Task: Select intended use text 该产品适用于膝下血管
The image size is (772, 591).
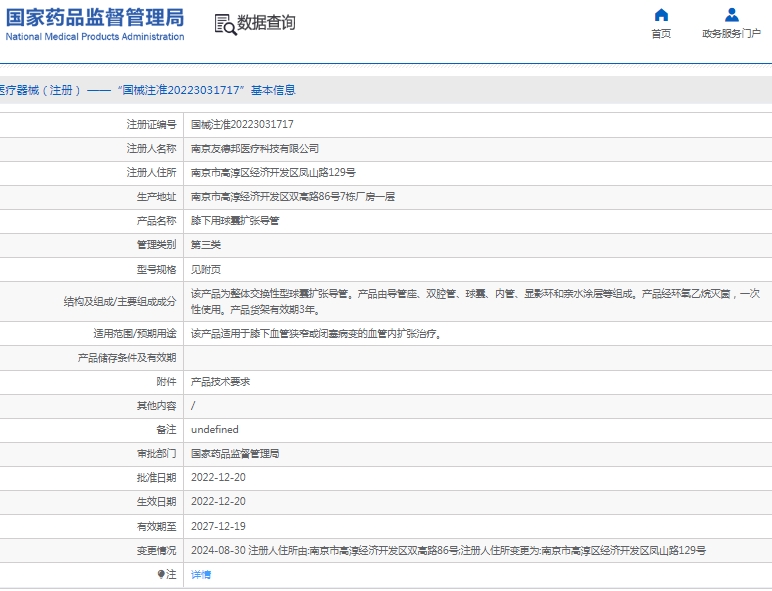Action: click(316, 334)
